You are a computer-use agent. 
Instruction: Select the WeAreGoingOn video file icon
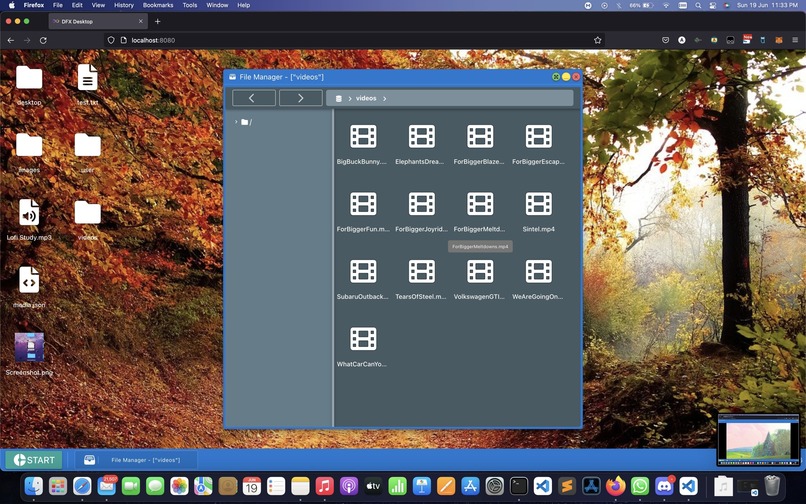click(539, 271)
